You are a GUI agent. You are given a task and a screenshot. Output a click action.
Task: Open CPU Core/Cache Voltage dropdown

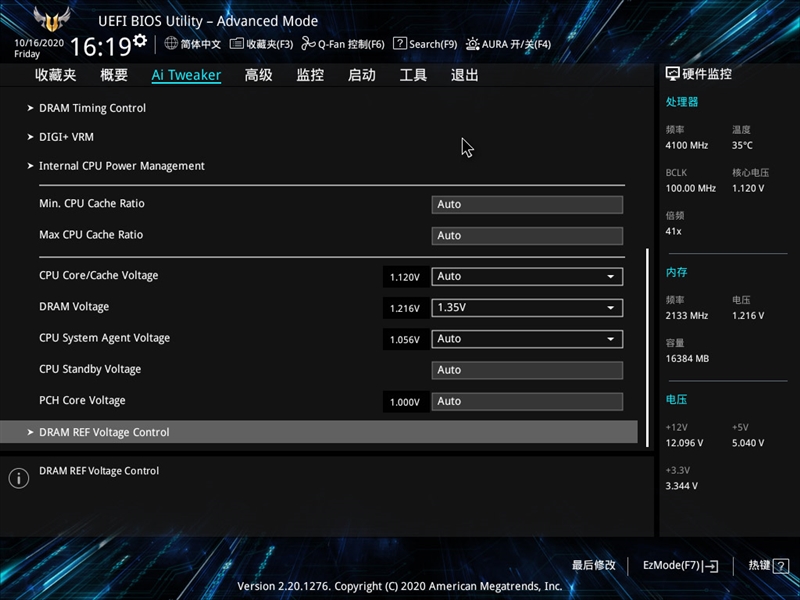pos(527,277)
